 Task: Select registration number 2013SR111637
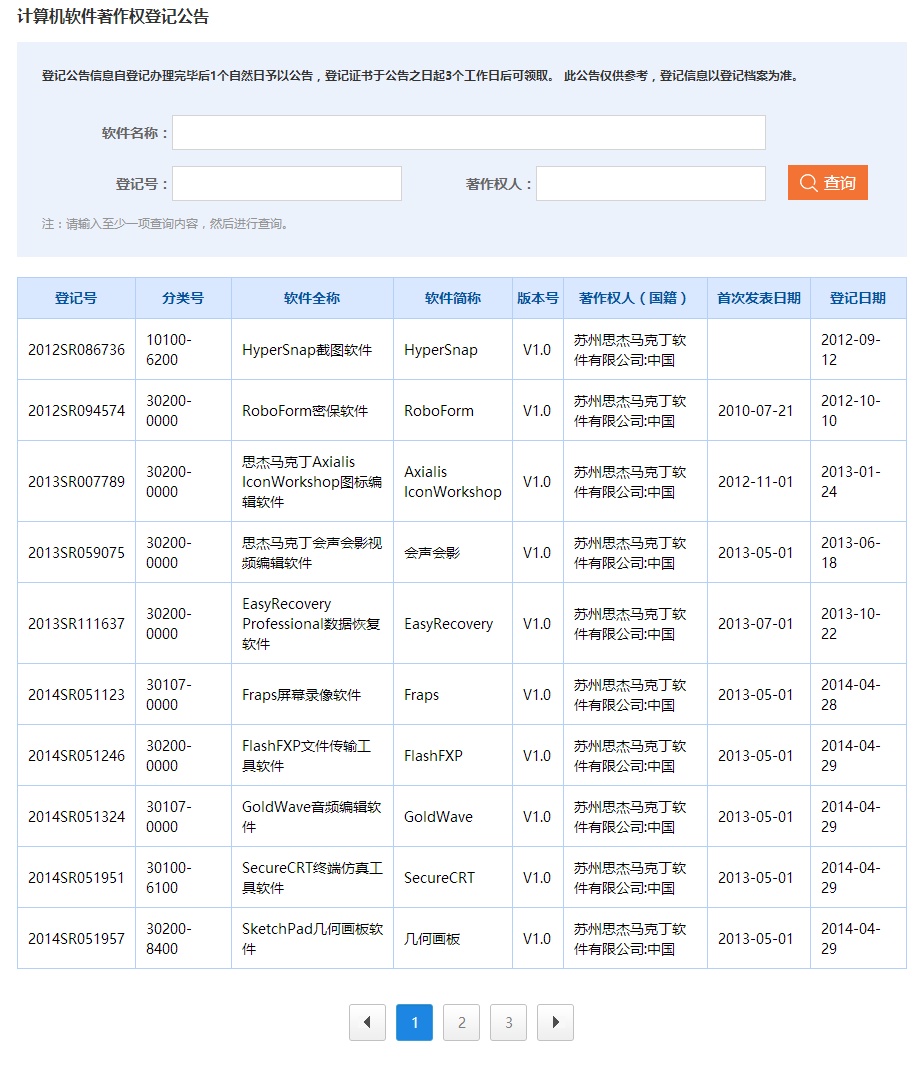(x=76, y=624)
